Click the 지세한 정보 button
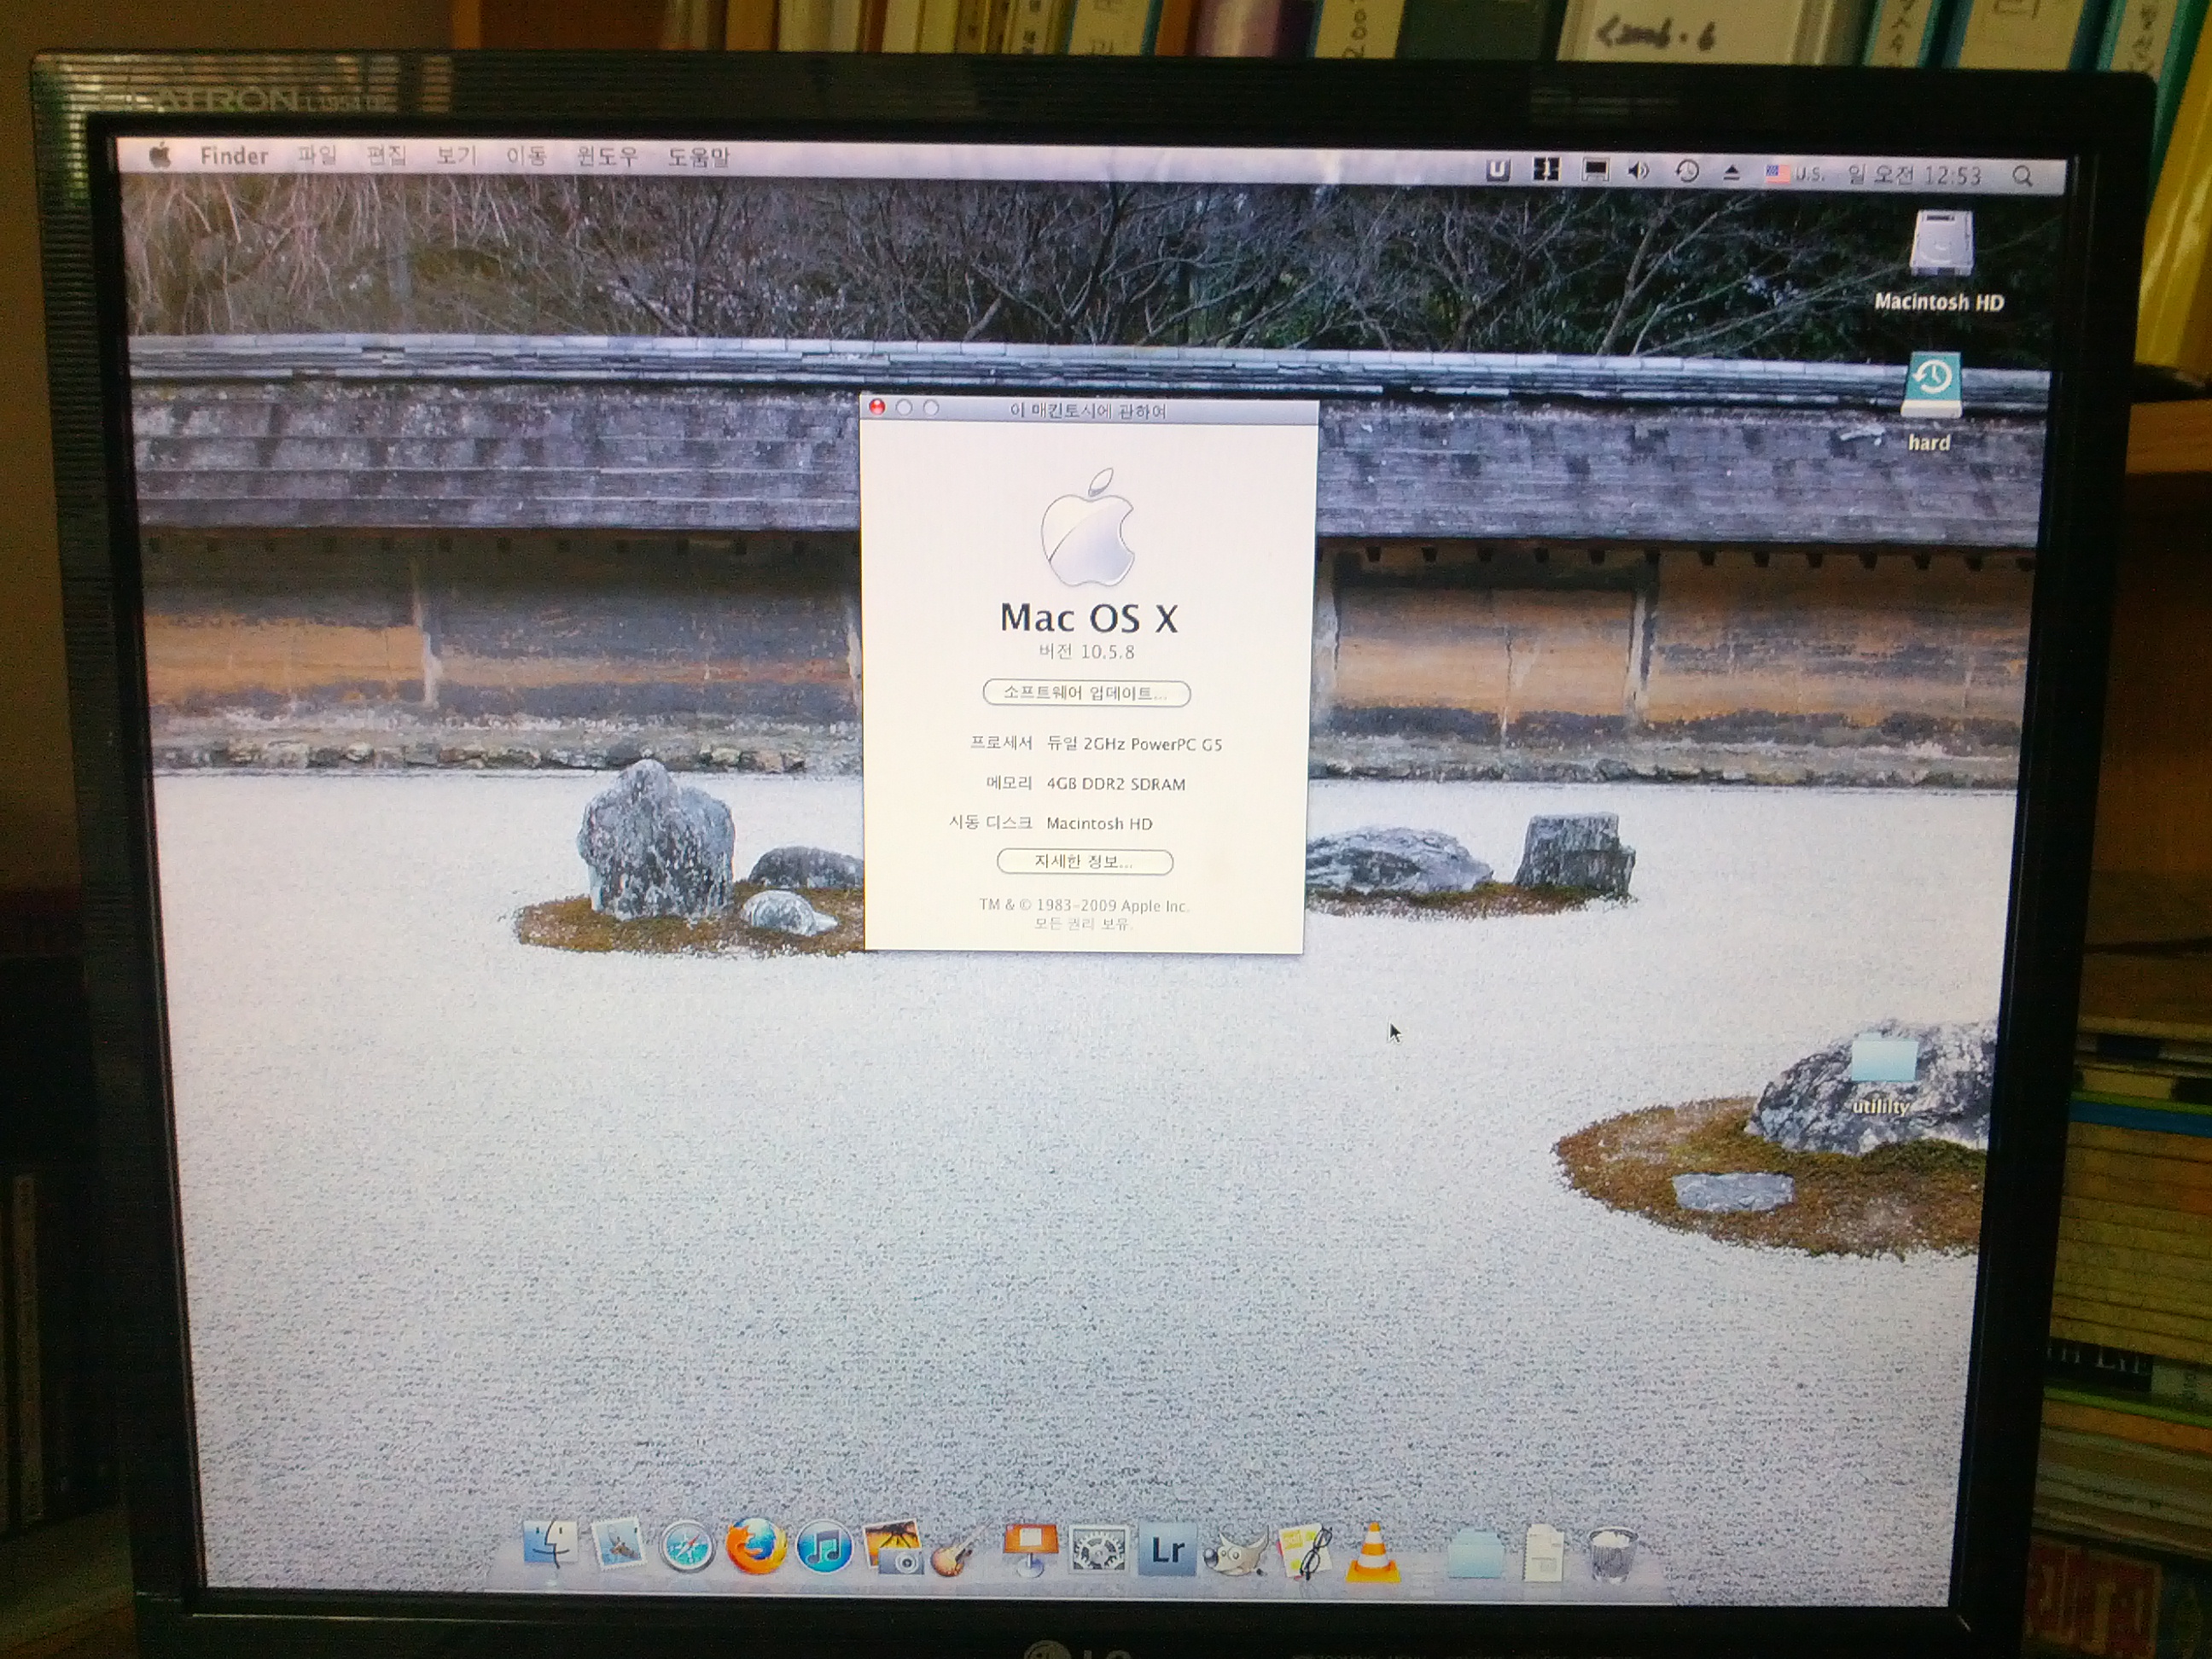The height and width of the screenshot is (1659, 2212). point(1084,861)
